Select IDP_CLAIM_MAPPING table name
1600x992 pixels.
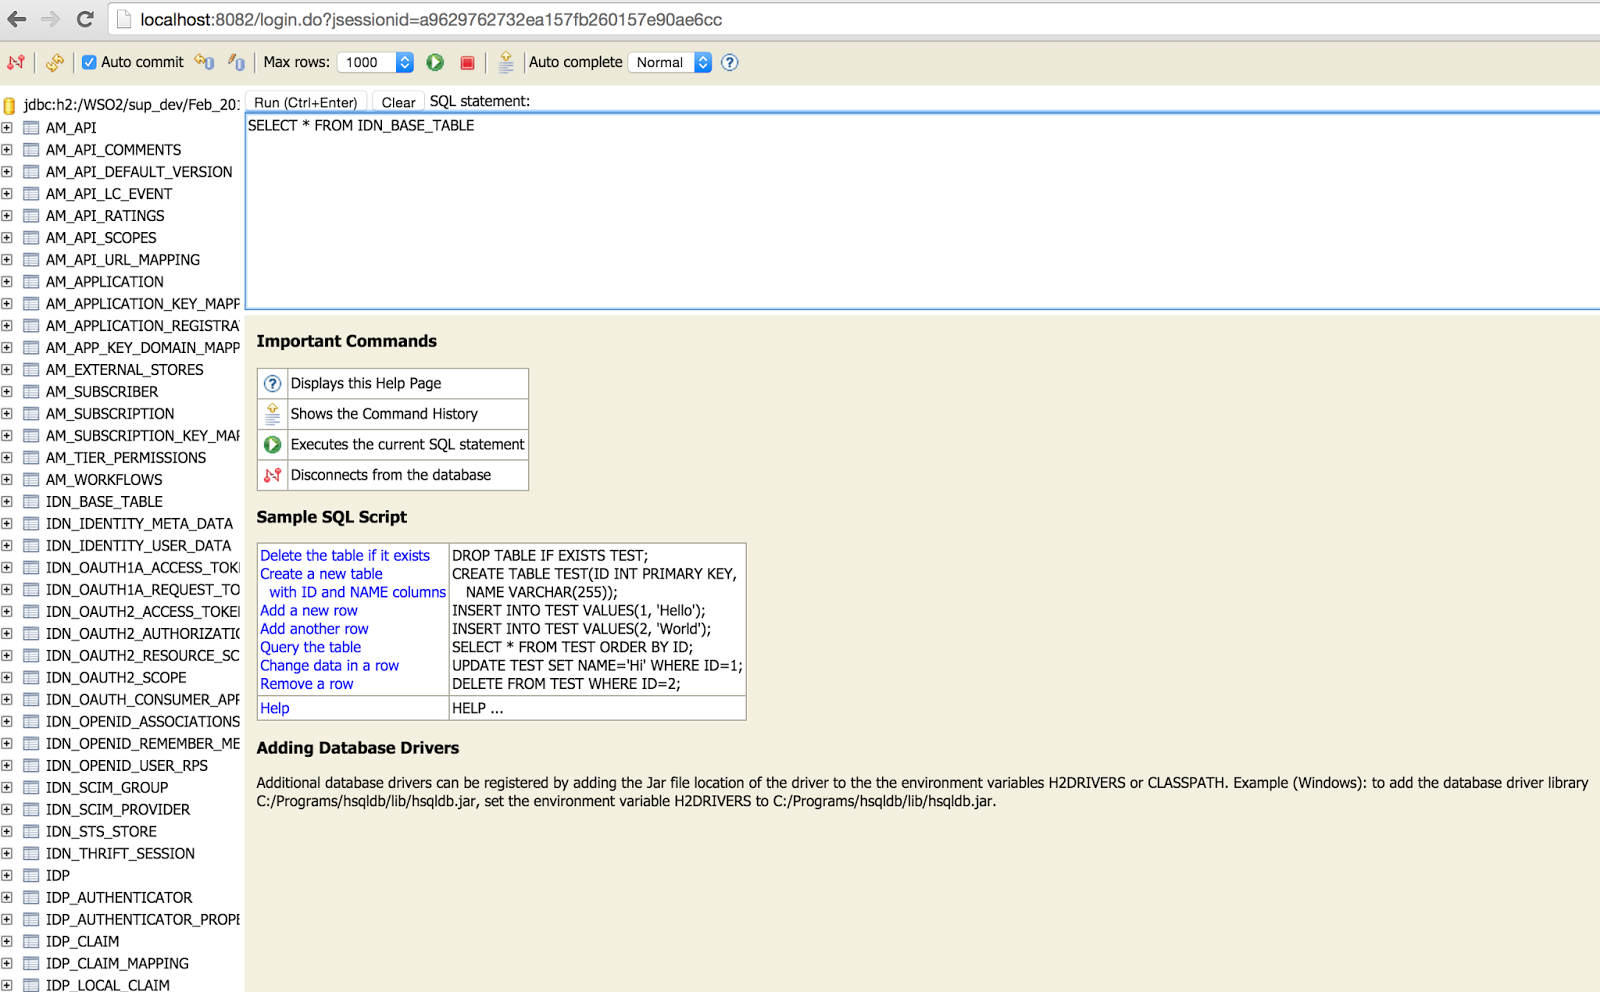(117, 964)
